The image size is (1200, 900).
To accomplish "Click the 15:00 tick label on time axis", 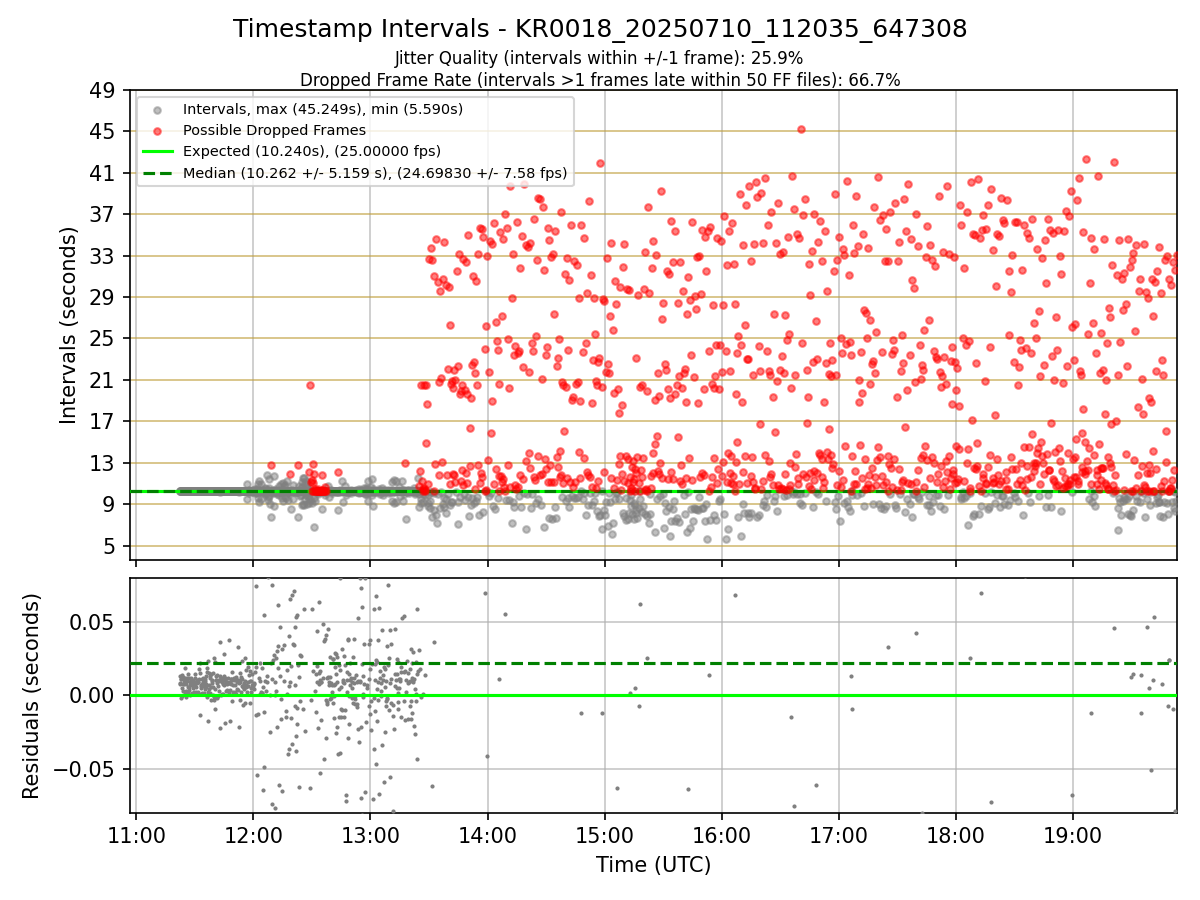I will [604, 834].
